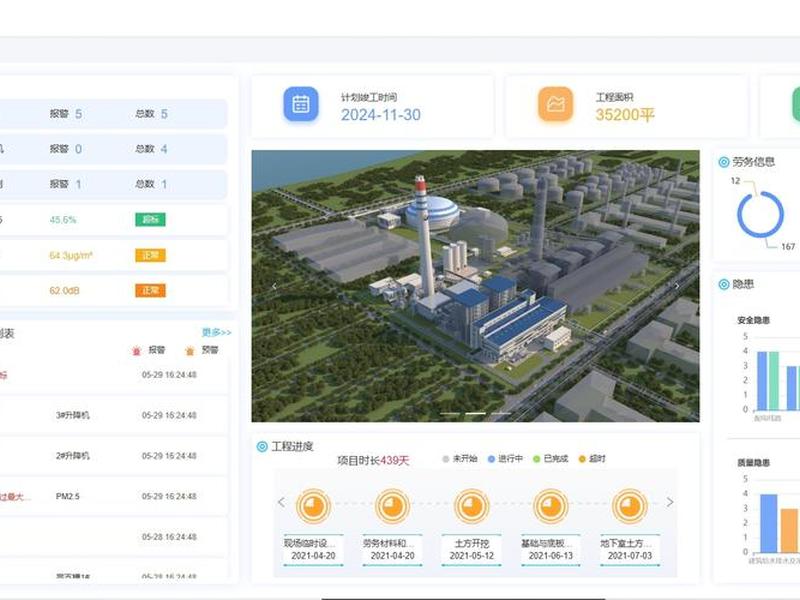Click the timestamp in the PM2.5 row
Image resolution: width=800 pixels, height=600 pixels.
tap(169, 496)
